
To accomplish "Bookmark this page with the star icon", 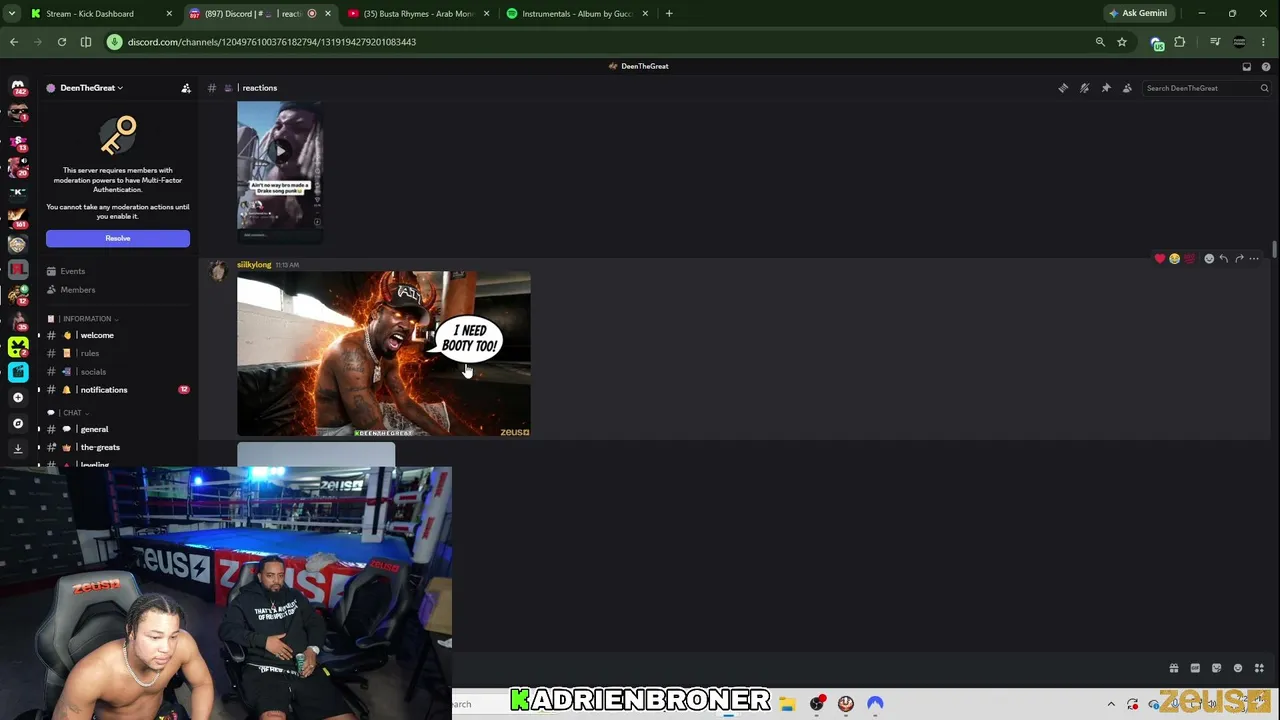I will (1122, 42).
